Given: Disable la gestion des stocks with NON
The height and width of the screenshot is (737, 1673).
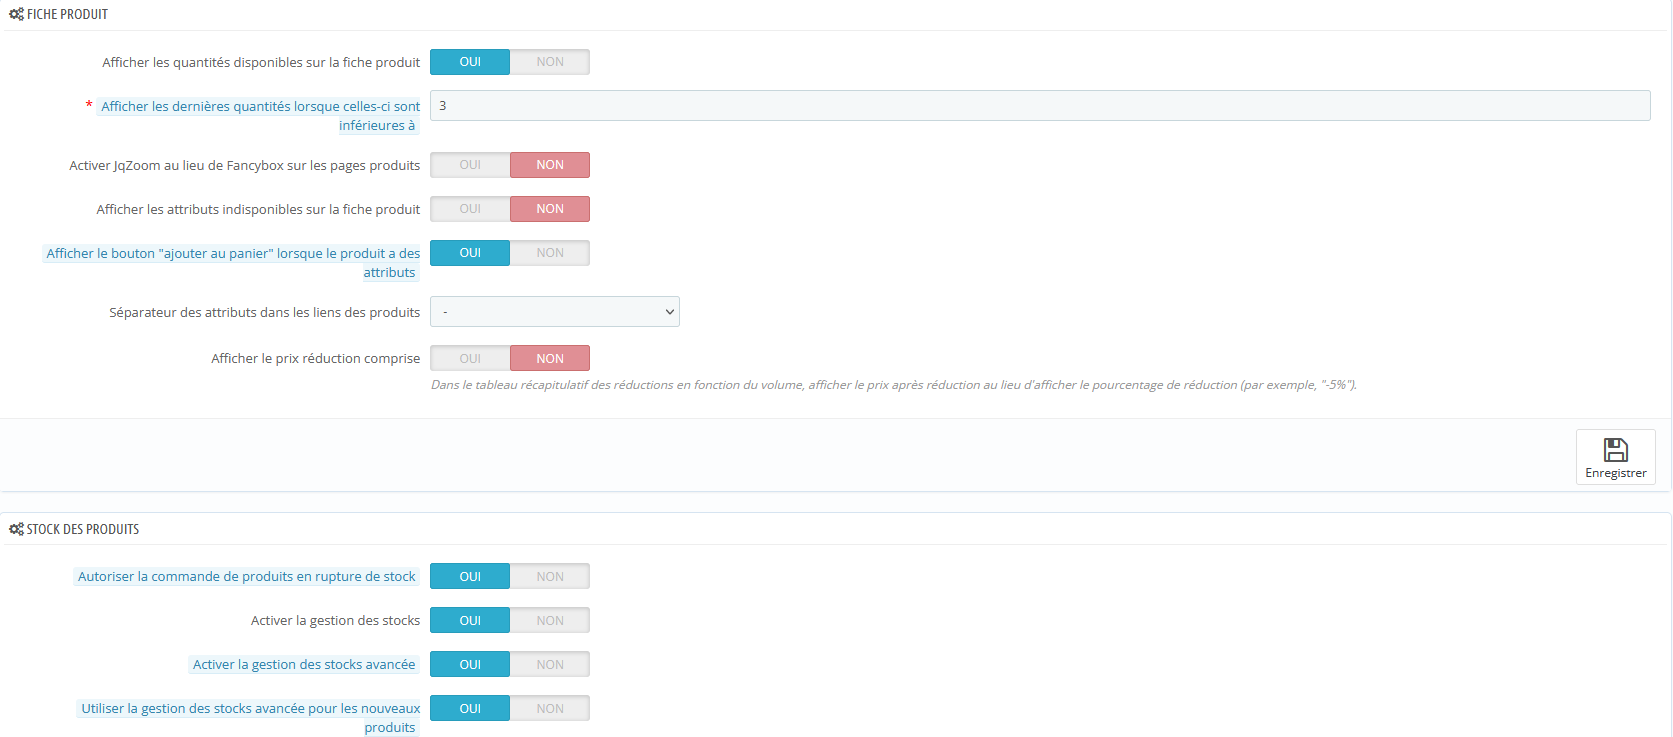Looking at the screenshot, I should [550, 620].
